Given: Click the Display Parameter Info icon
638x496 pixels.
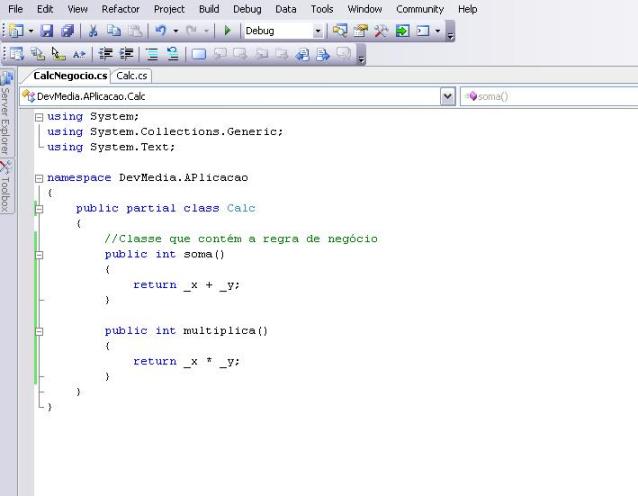Looking at the screenshot, I should point(37,54).
